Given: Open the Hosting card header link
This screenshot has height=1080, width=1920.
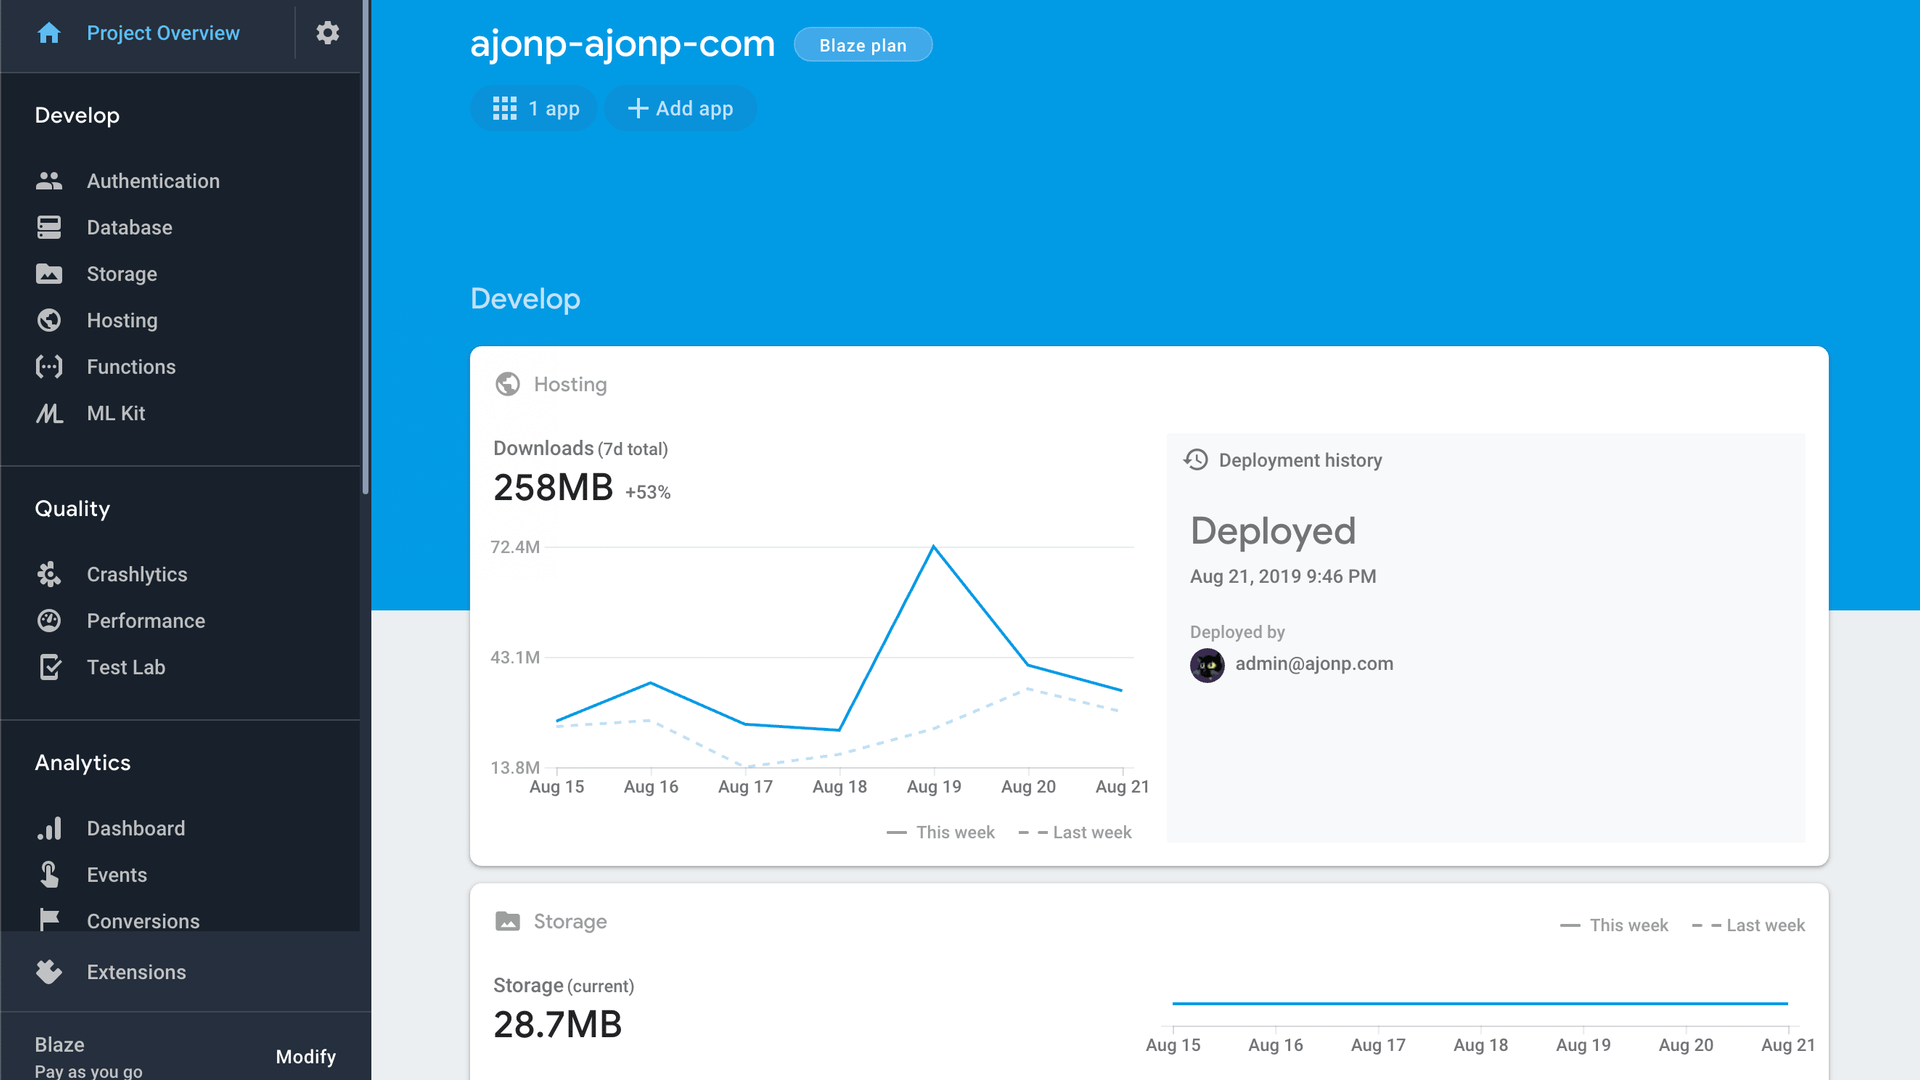Looking at the screenshot, I should tap(570, 385).
